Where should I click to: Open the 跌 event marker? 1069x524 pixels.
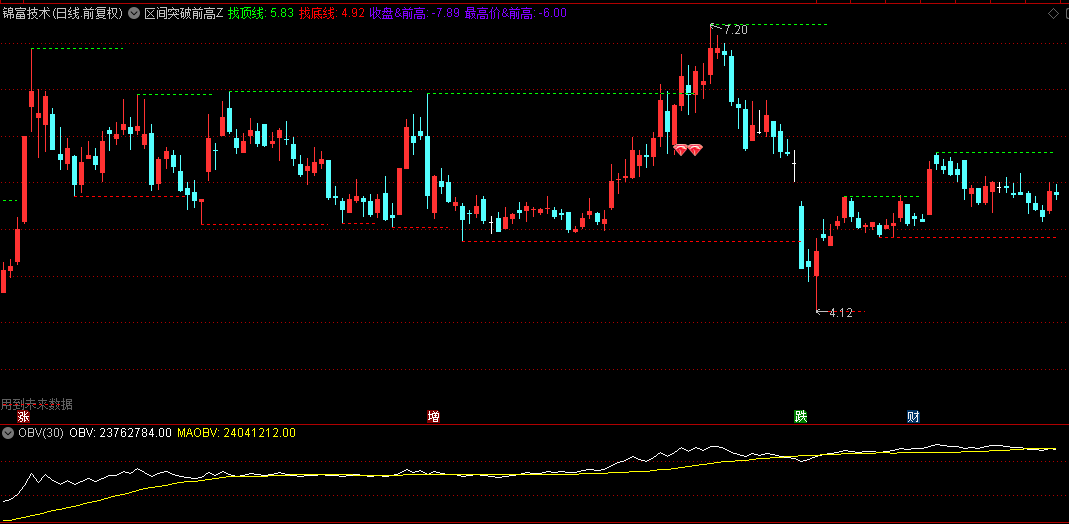pos(800,416)
